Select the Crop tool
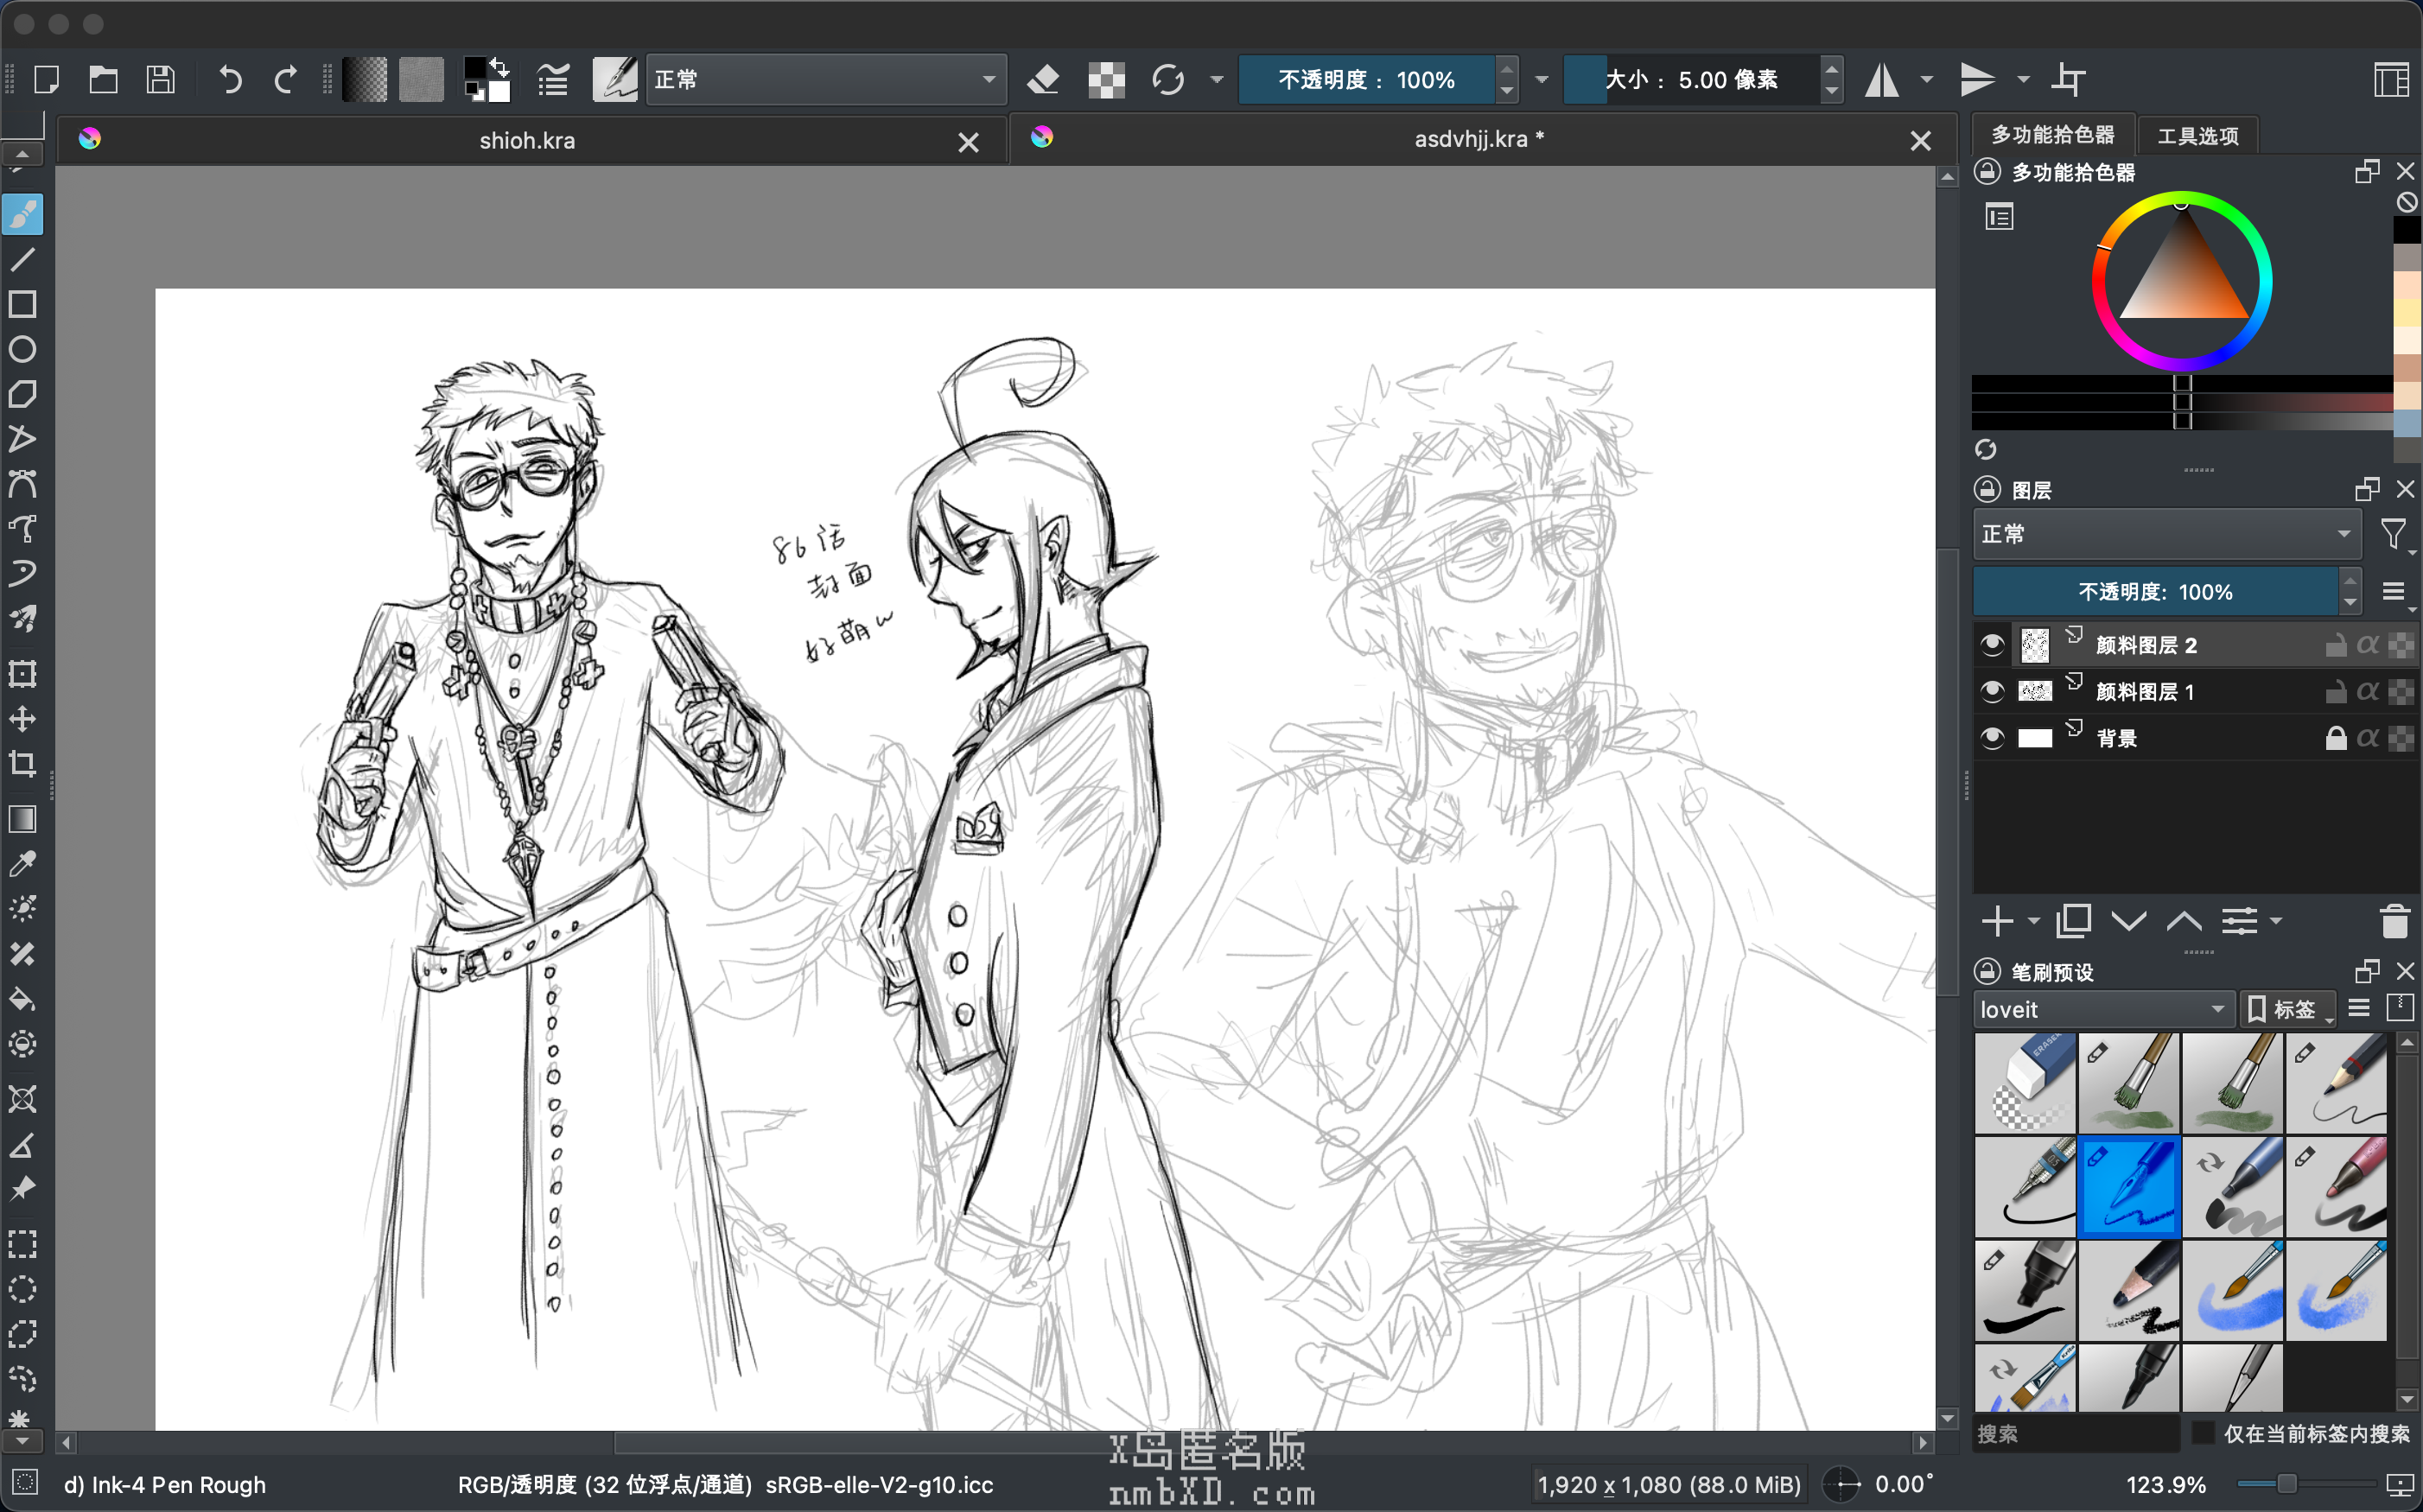 click(x=22, y=764)
